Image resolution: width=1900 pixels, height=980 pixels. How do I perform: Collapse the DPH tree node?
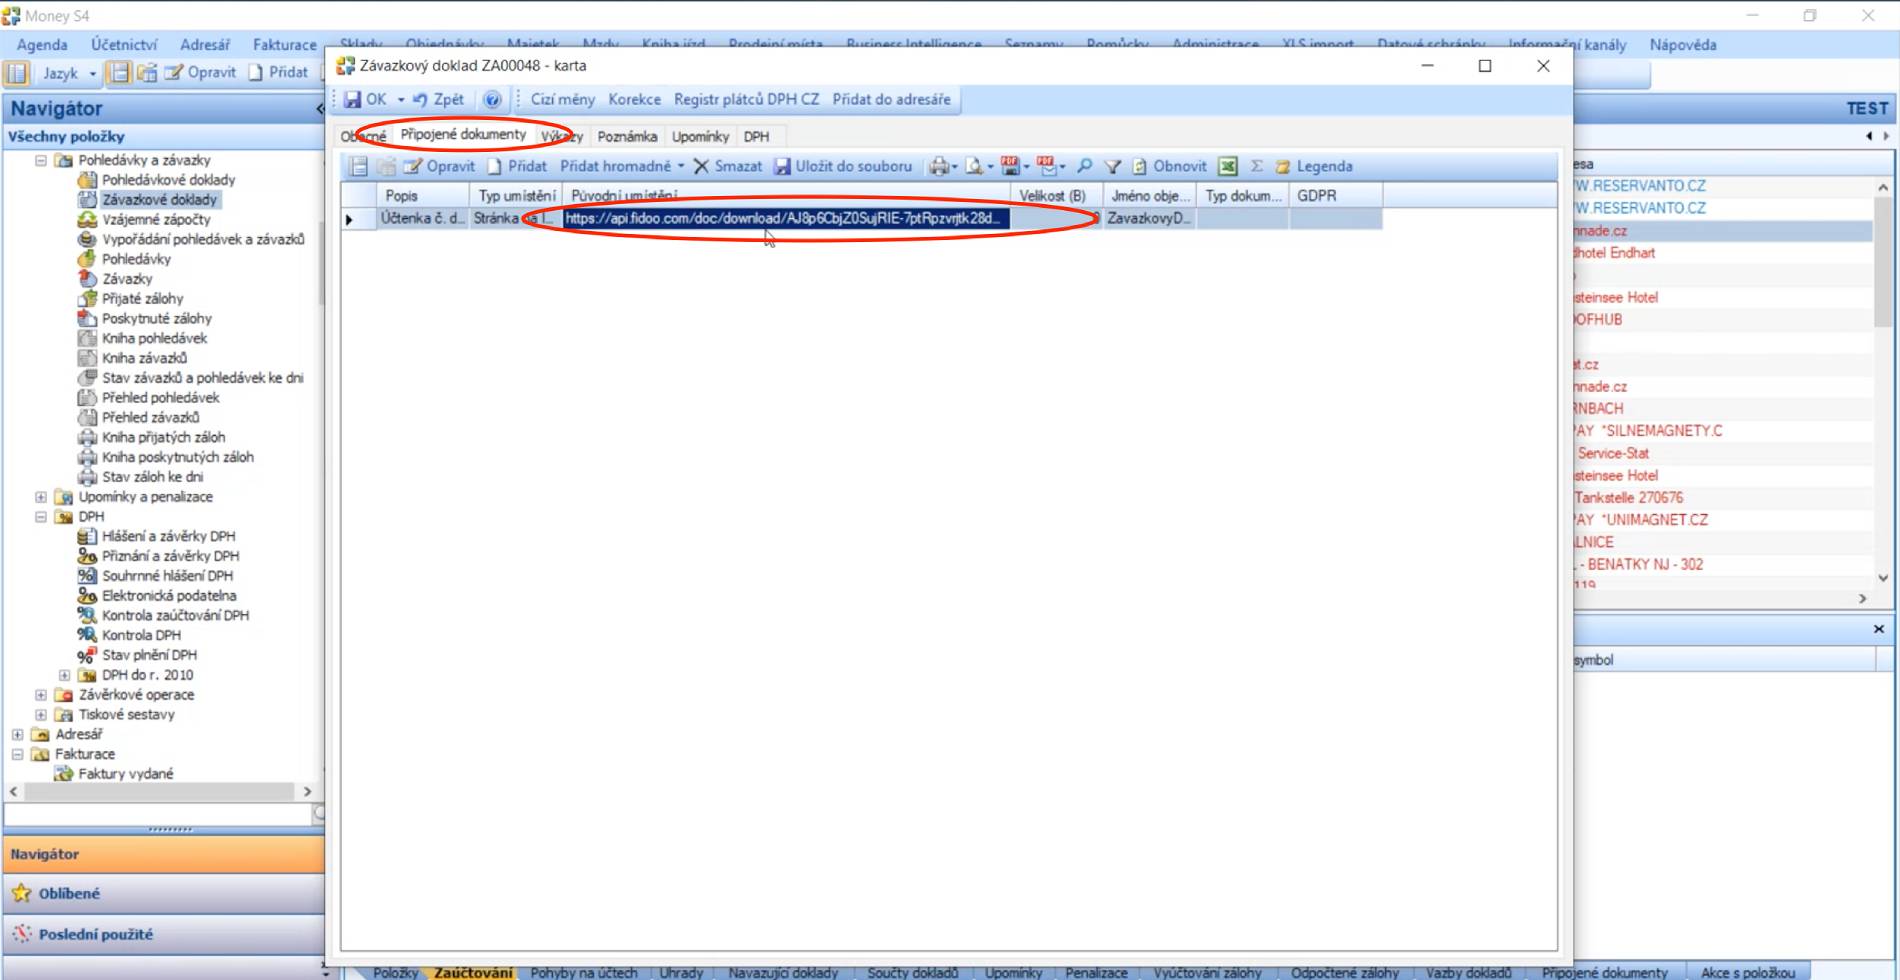(40, 517)
